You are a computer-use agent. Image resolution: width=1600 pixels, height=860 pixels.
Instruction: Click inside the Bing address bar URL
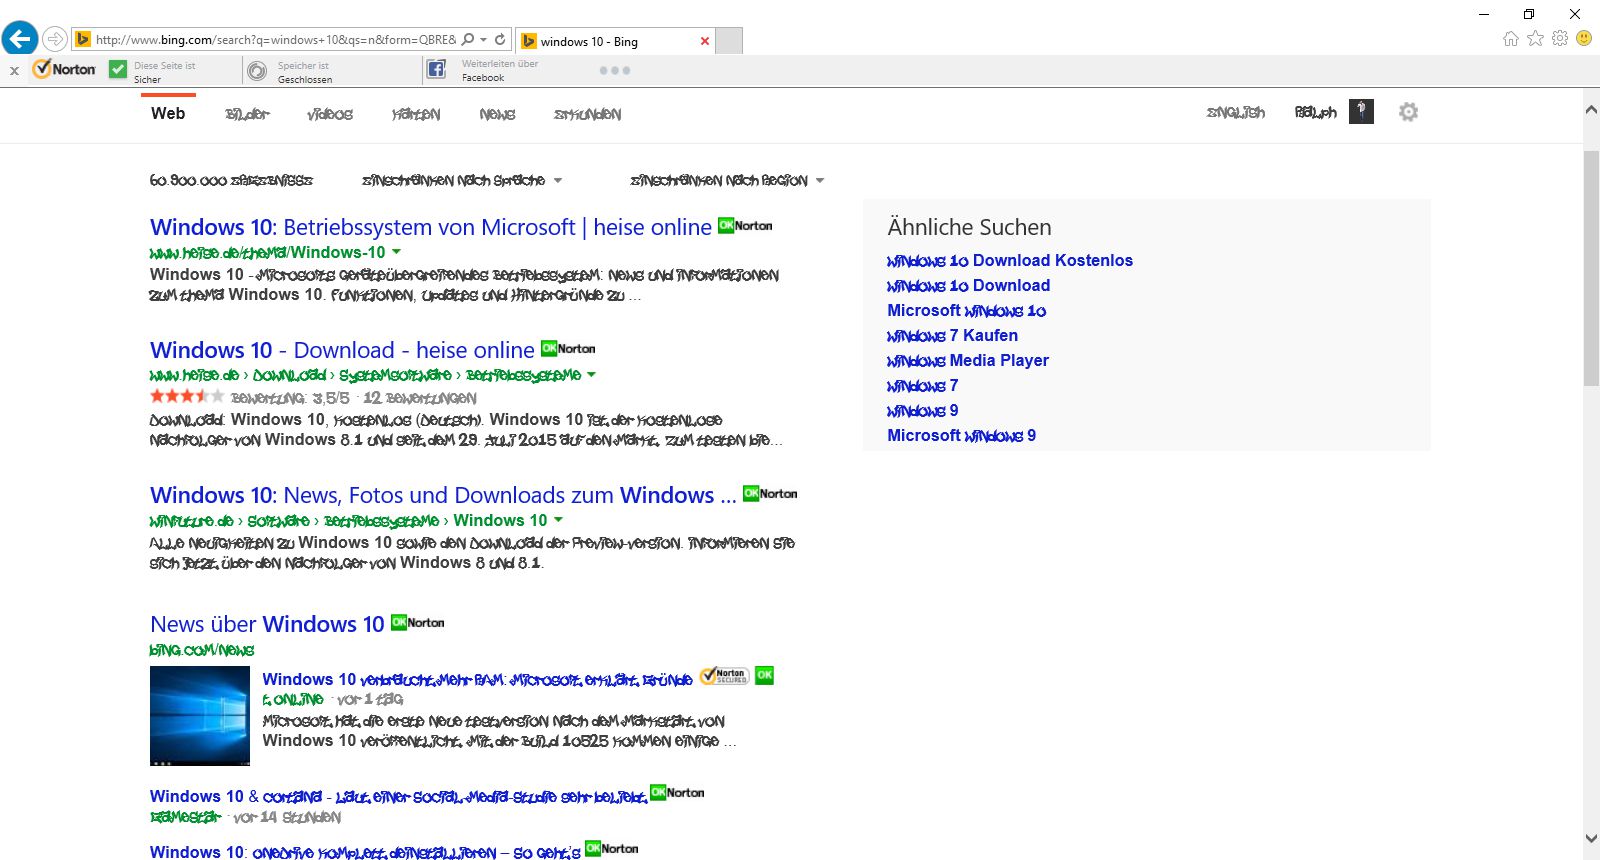point(275,40)
